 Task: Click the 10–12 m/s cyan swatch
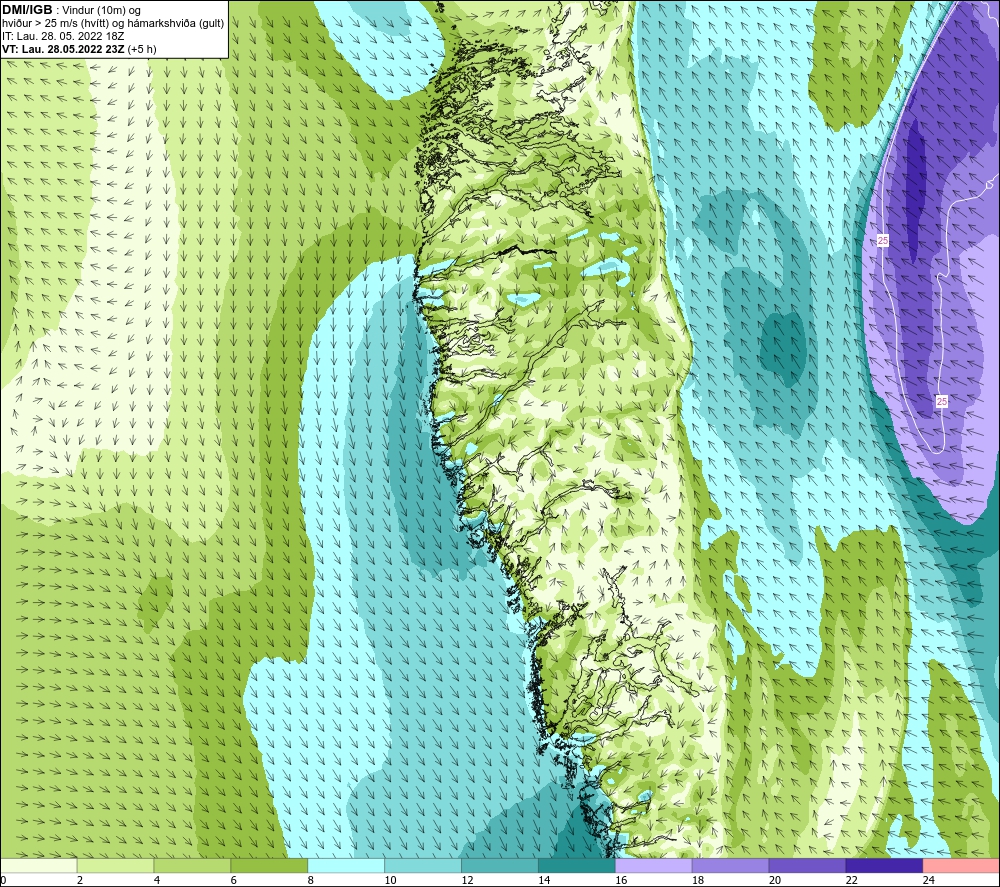[423, 865]
